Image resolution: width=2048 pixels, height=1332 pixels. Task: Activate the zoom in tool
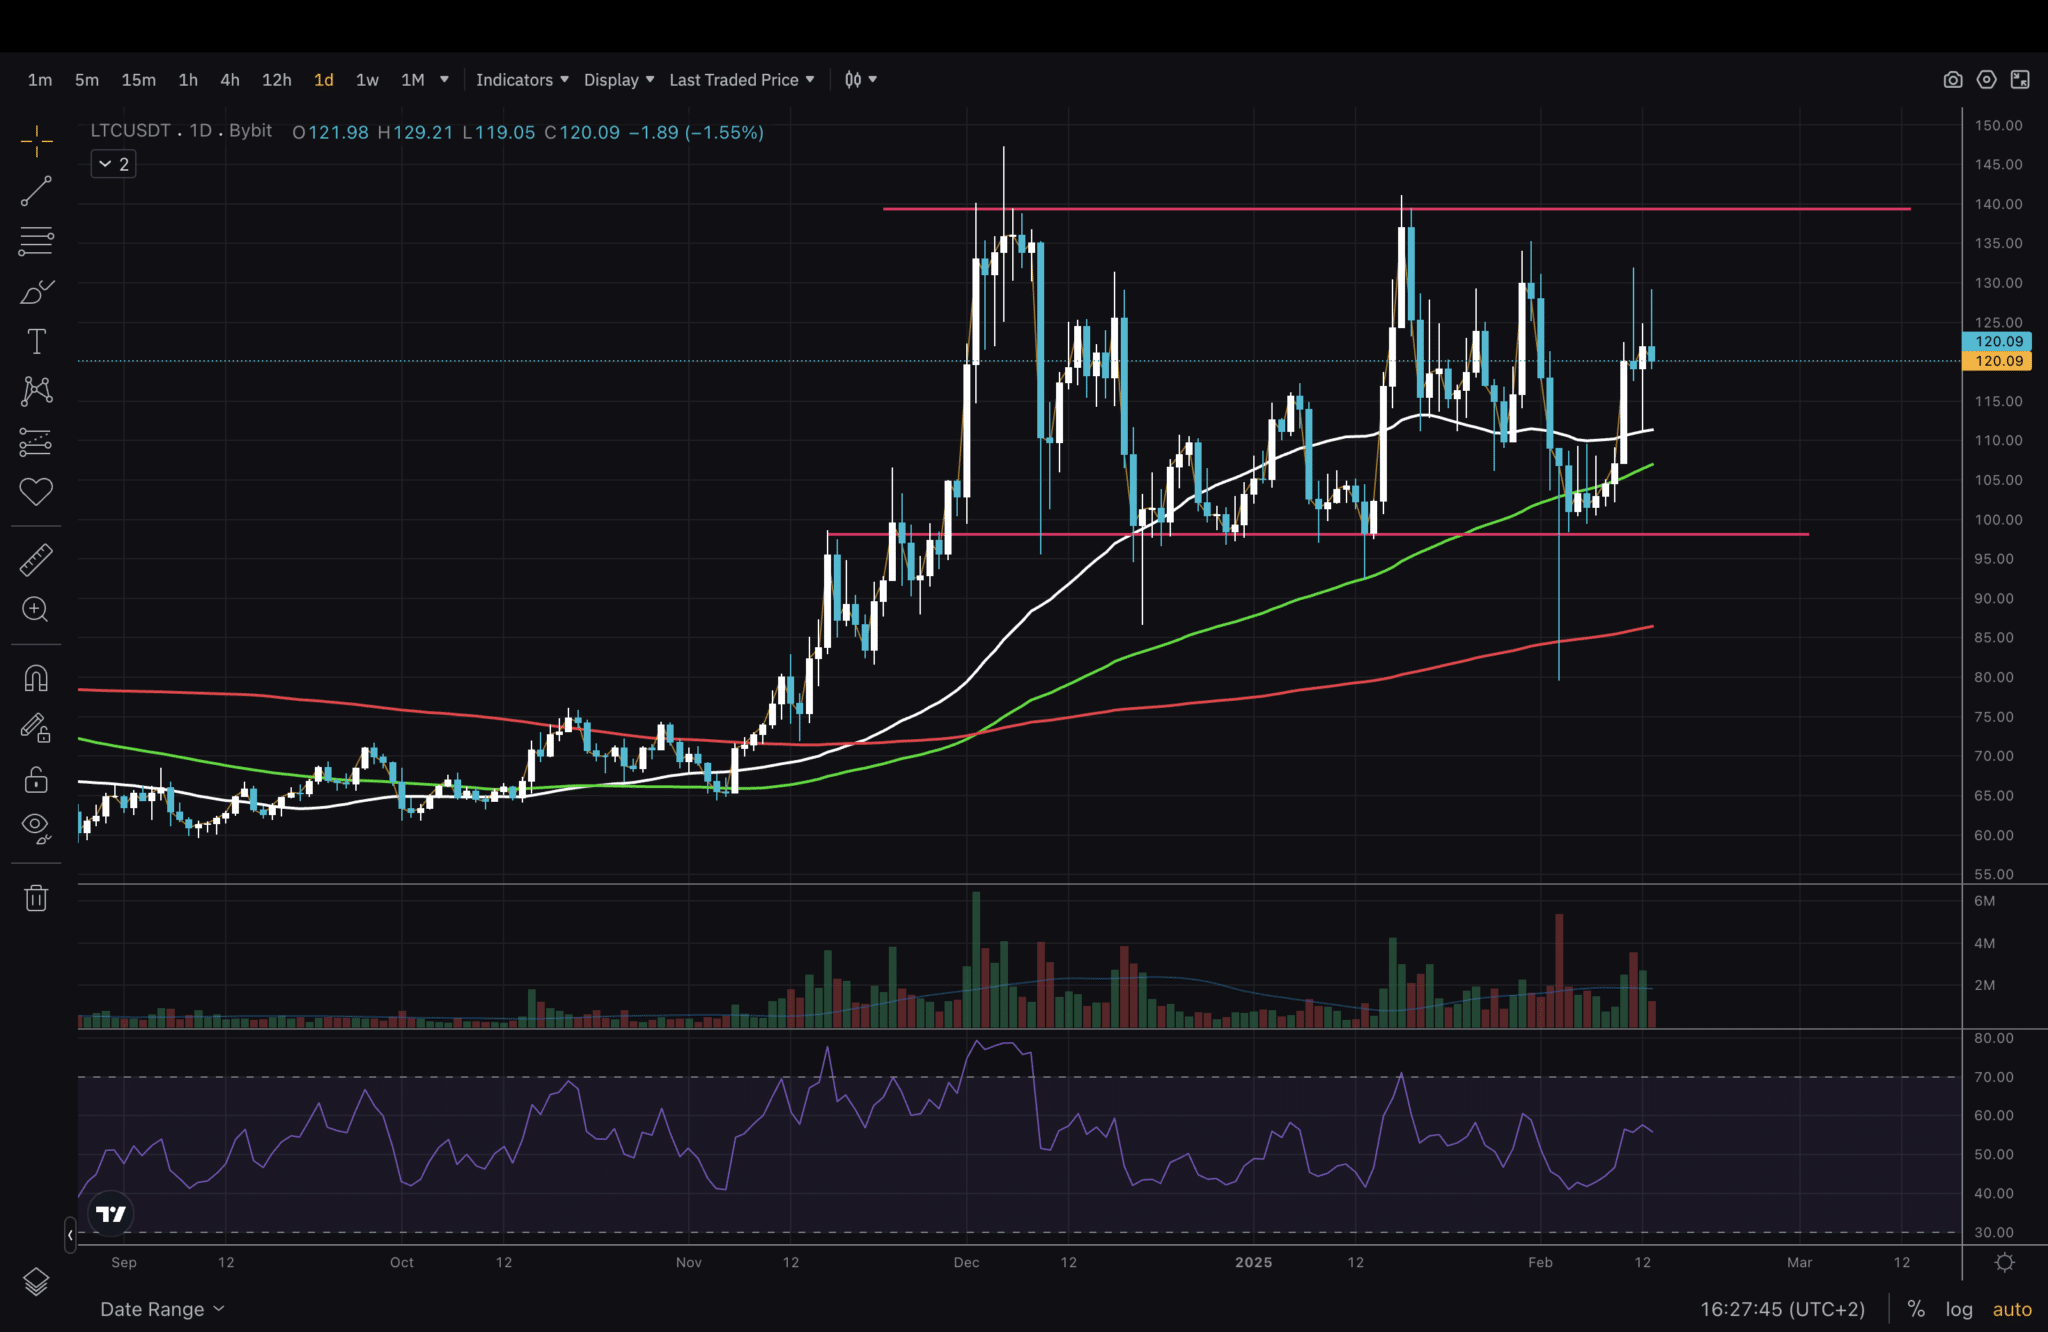(x=36, y=610)
